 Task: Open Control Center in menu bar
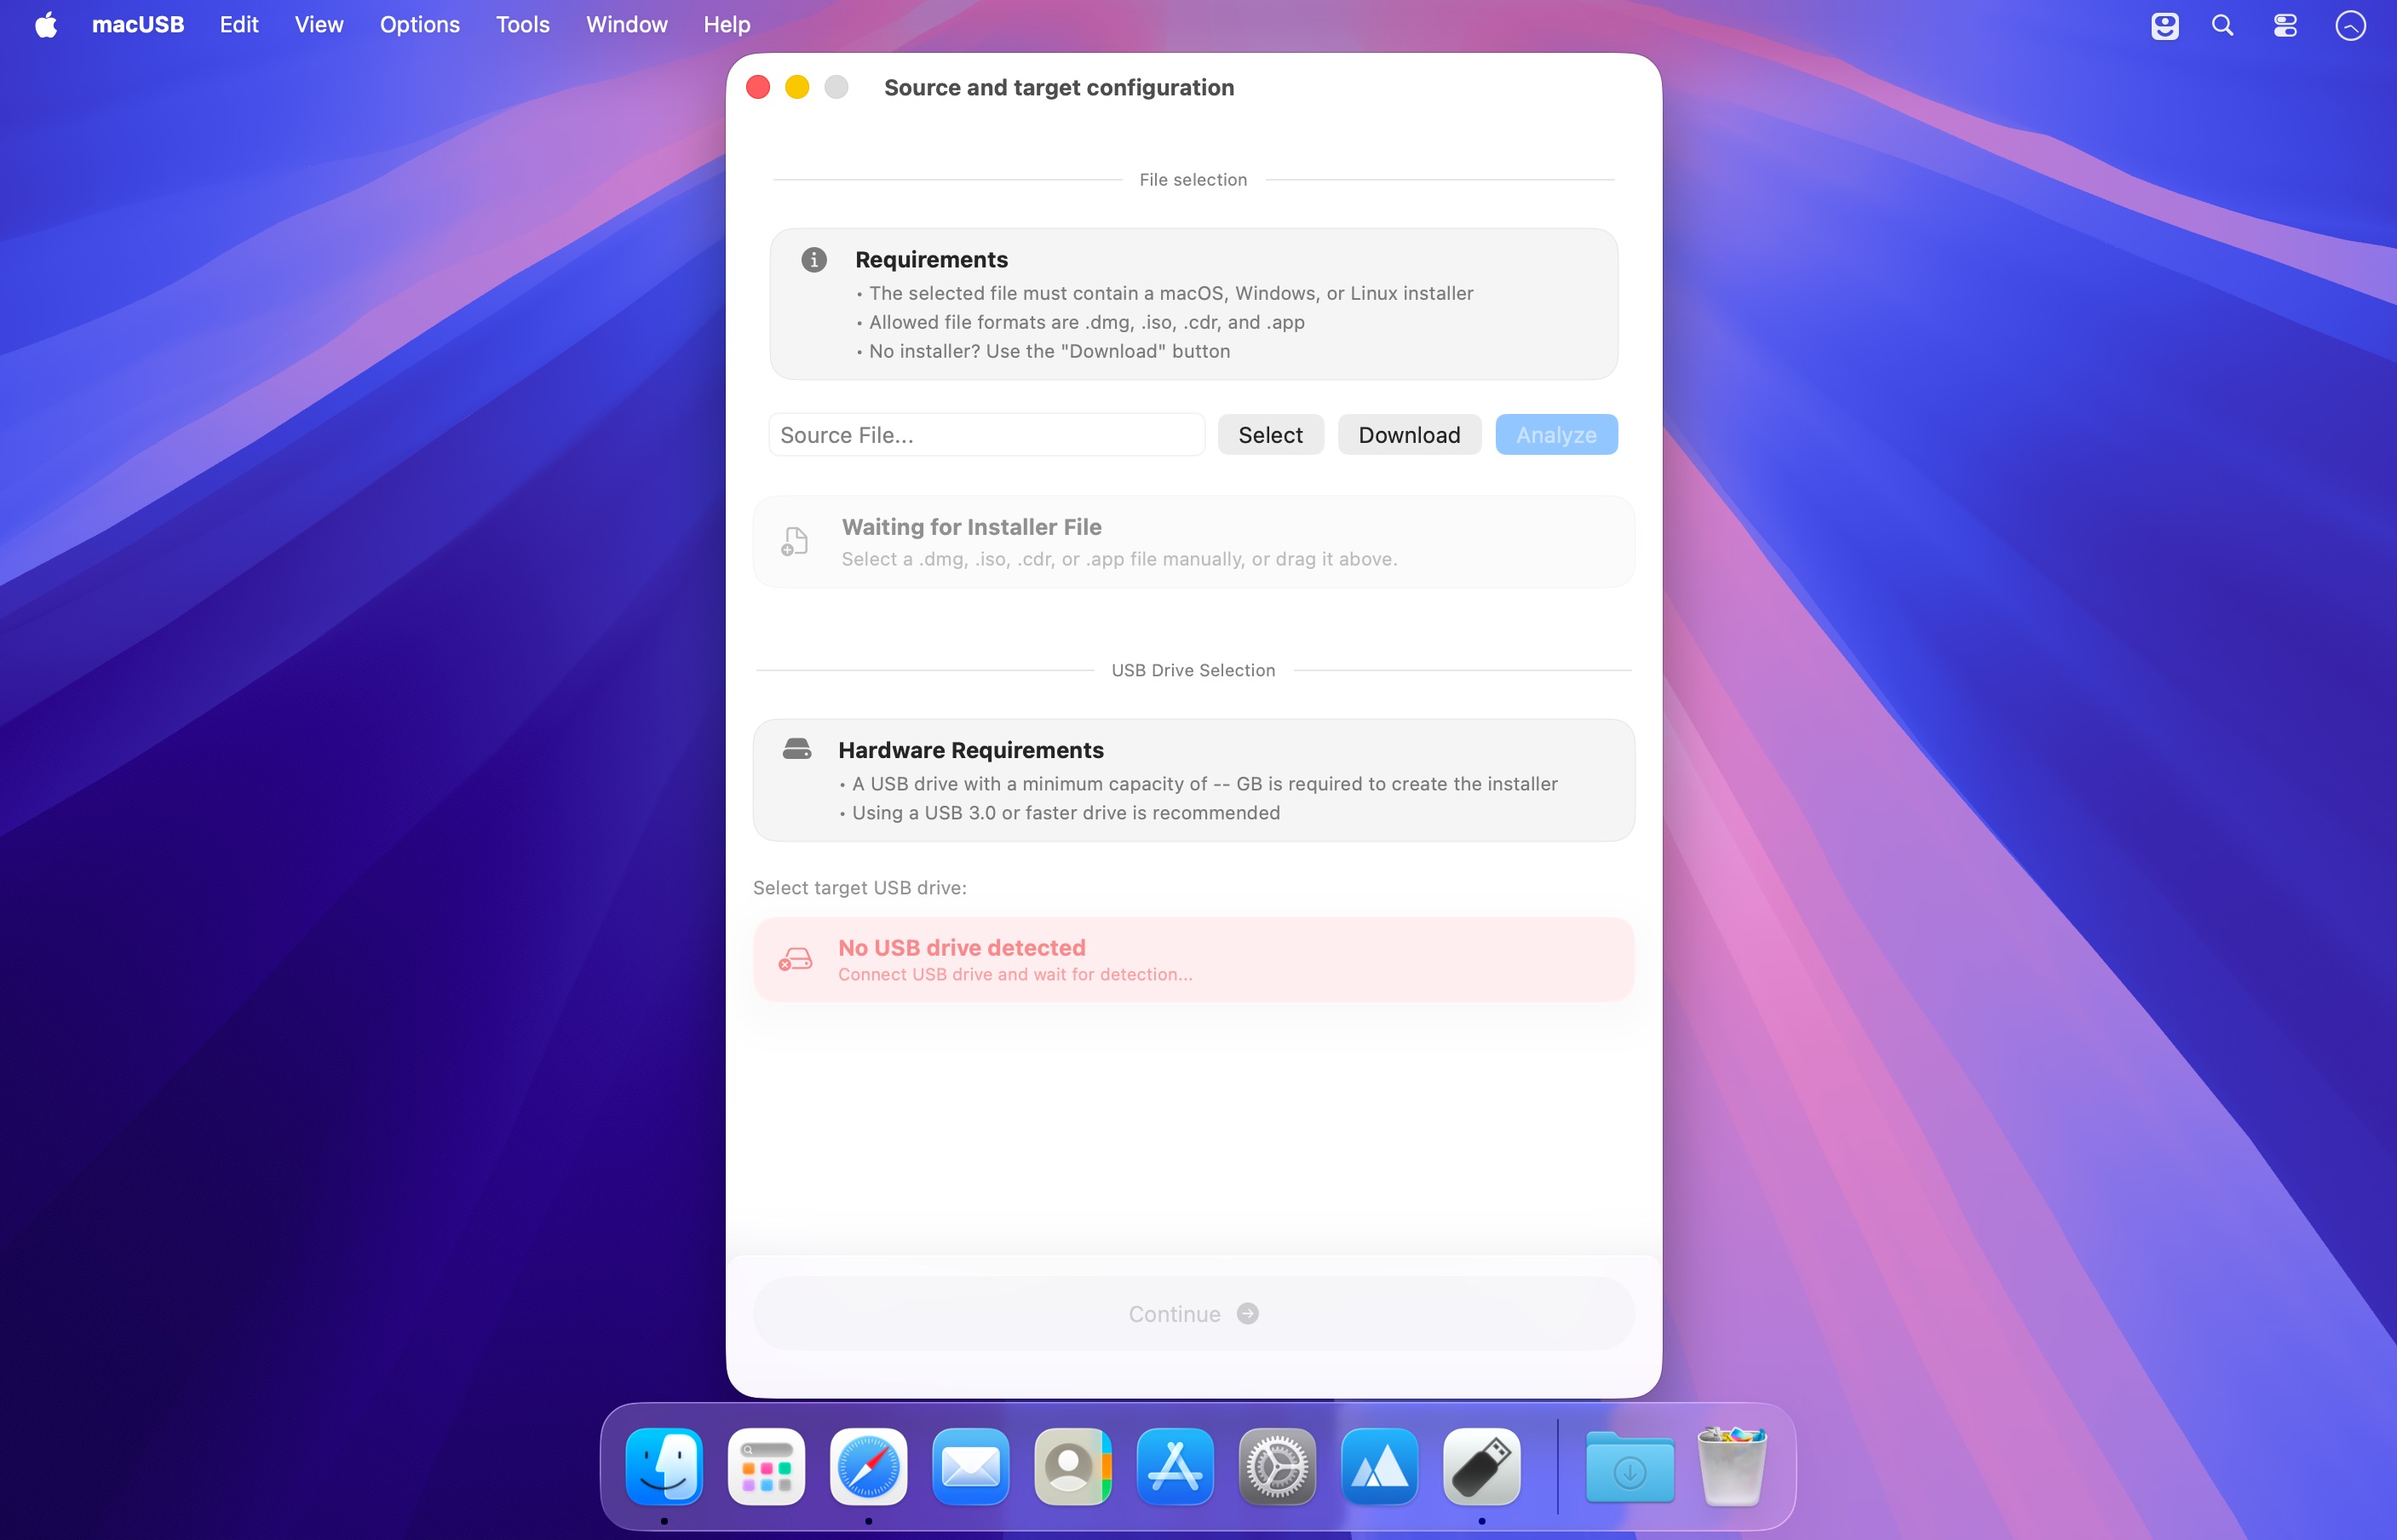(x=2285, y=25)
